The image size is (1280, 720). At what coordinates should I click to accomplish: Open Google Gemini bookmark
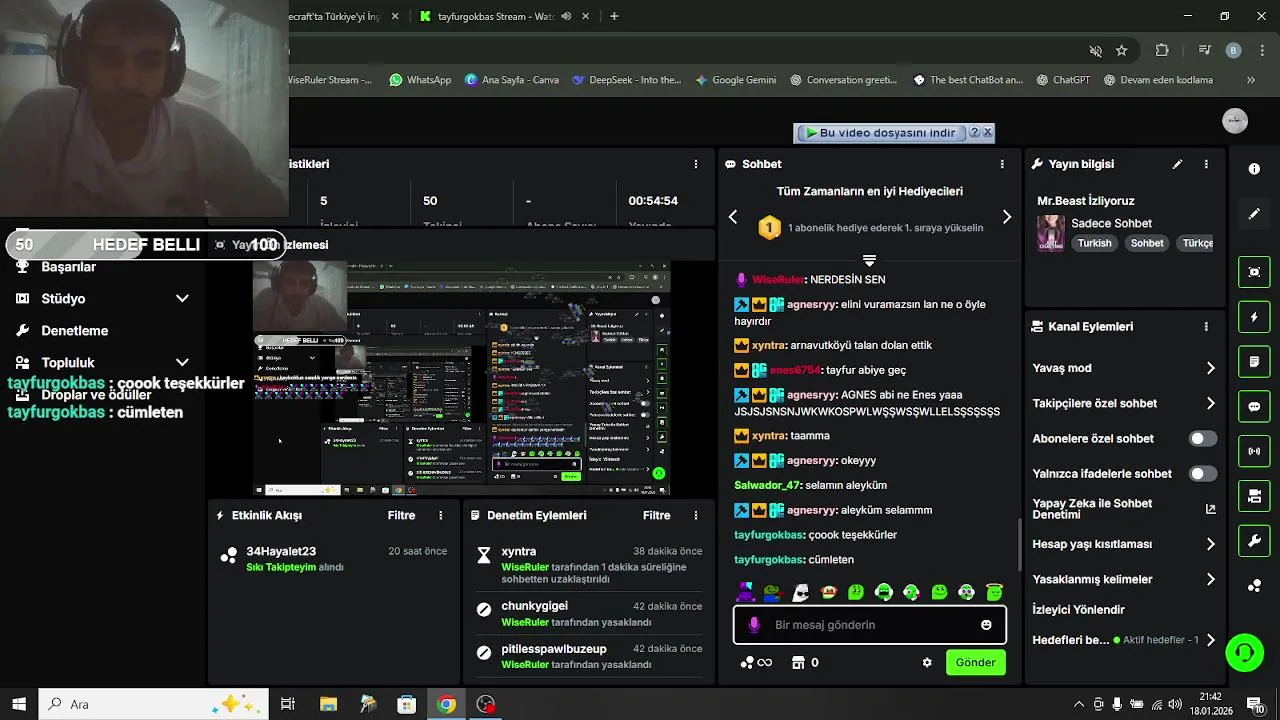[x=736, y=80]
